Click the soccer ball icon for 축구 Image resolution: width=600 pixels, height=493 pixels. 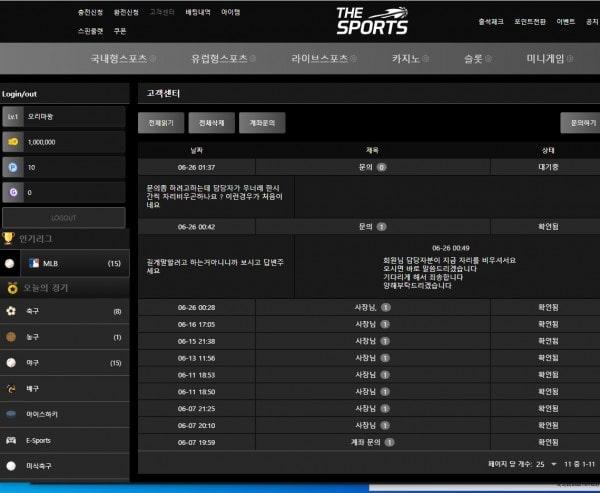point(11,311)
